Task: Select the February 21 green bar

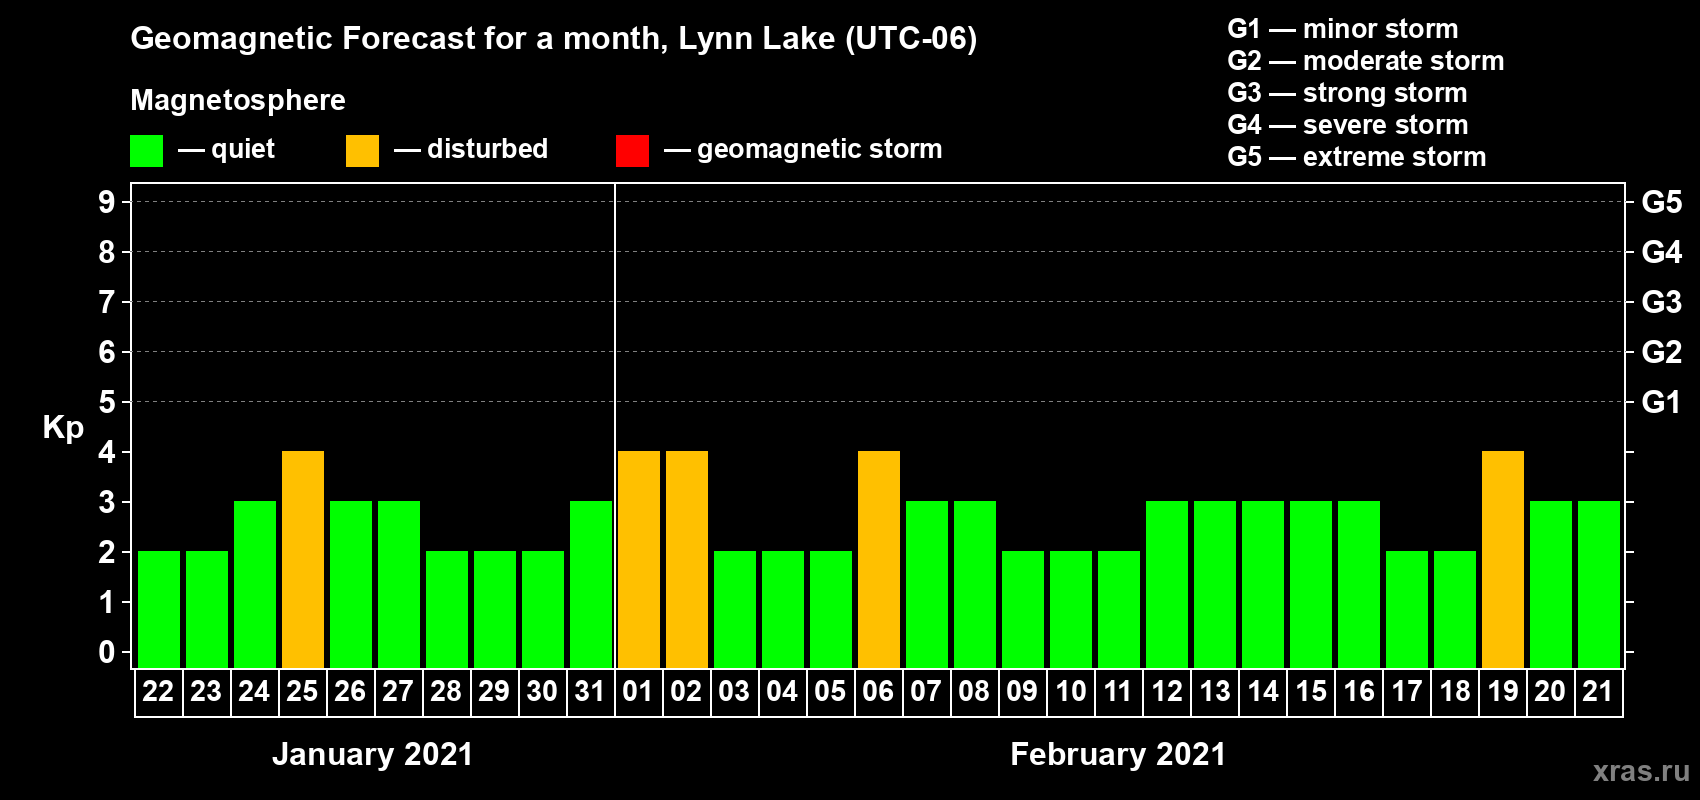Action: pyautogui.click(x=1599, y=584)
